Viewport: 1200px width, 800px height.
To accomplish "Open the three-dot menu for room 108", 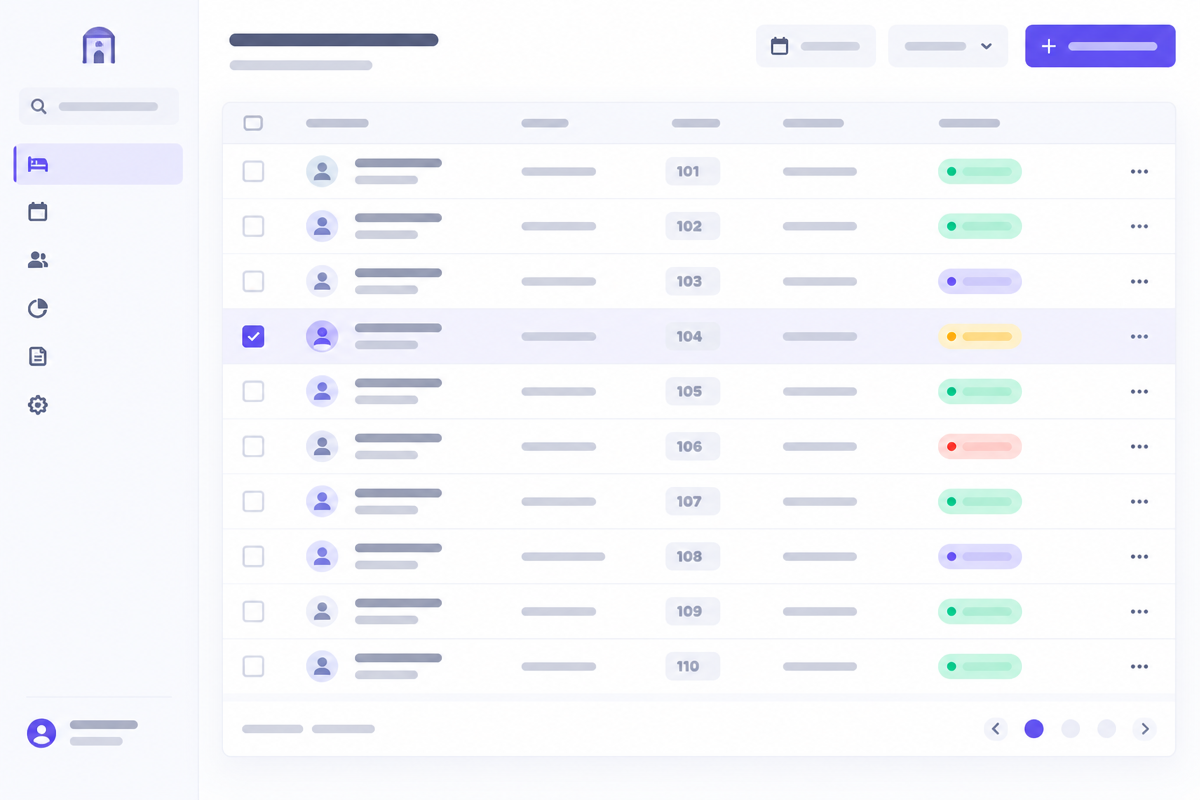I will tap(1139, 556).
